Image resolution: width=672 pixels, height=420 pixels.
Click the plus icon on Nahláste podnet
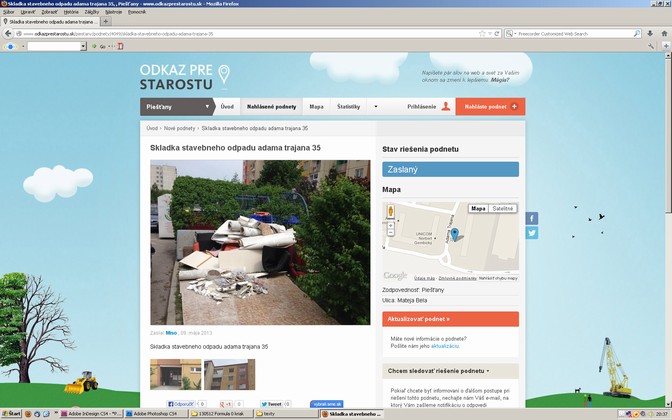(x=514, y=106)
